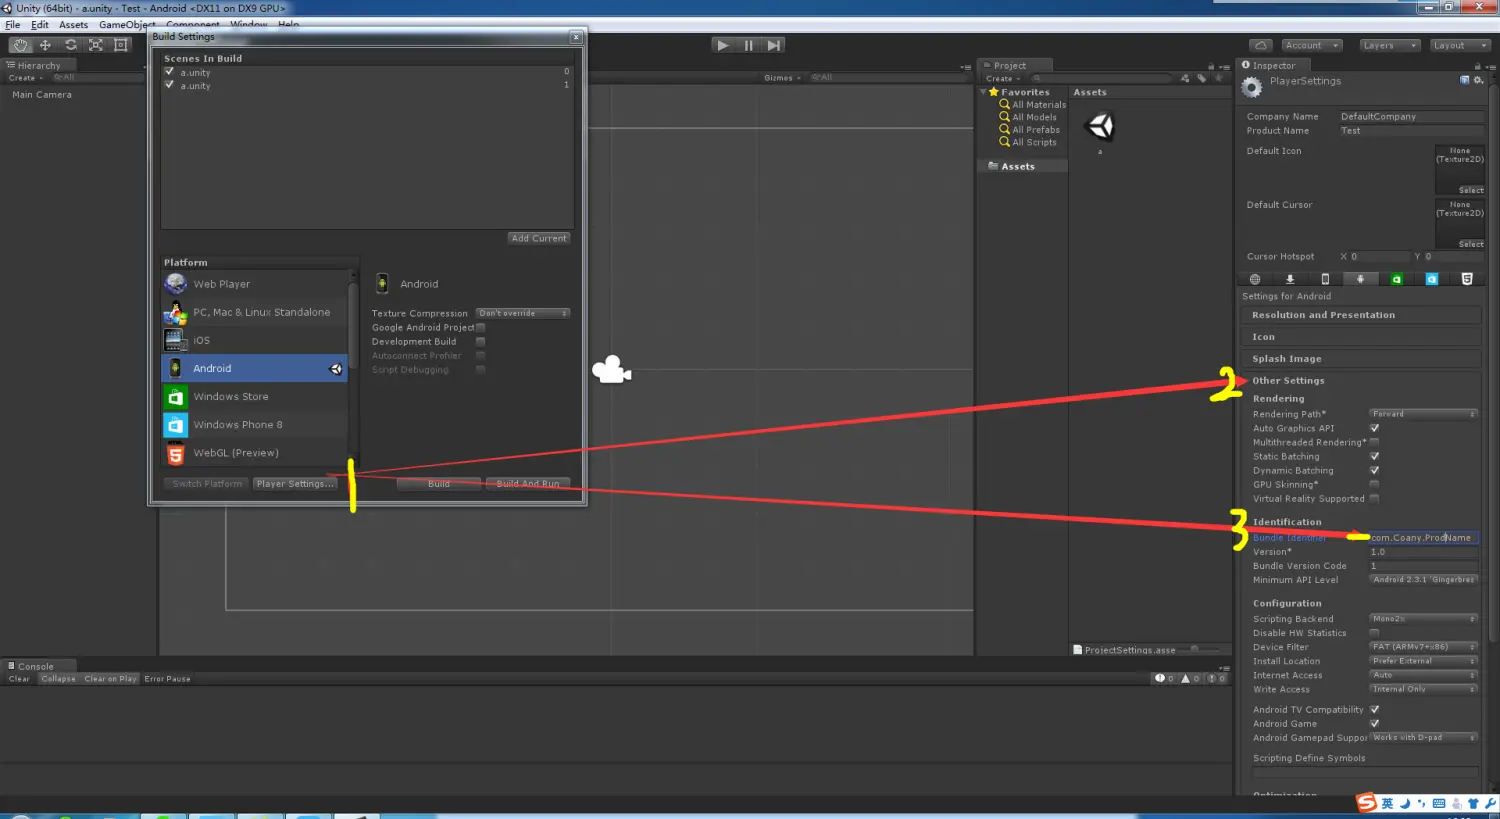Screen dimensions: 1500x819
Task: Open the Edit menu
Action: pos(40,25)
